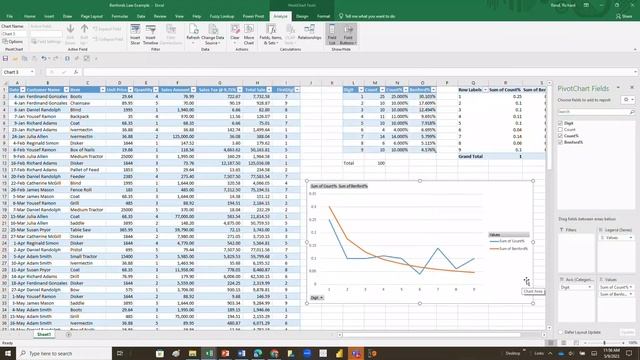This screenshot has height=360, width=640.
Task: Click the Sum of Benford% chart button
Action: 353,186
